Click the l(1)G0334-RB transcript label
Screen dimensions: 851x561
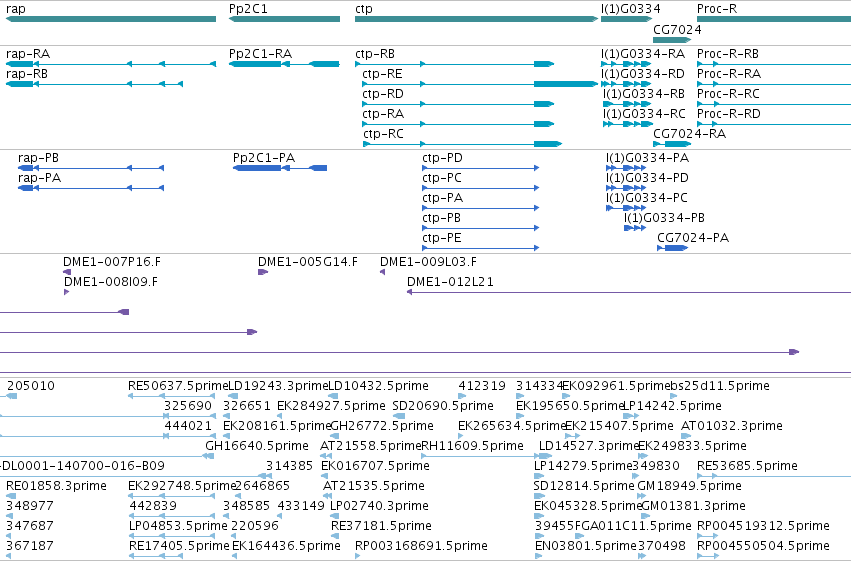pyautogui.click(x=644, y=94)
